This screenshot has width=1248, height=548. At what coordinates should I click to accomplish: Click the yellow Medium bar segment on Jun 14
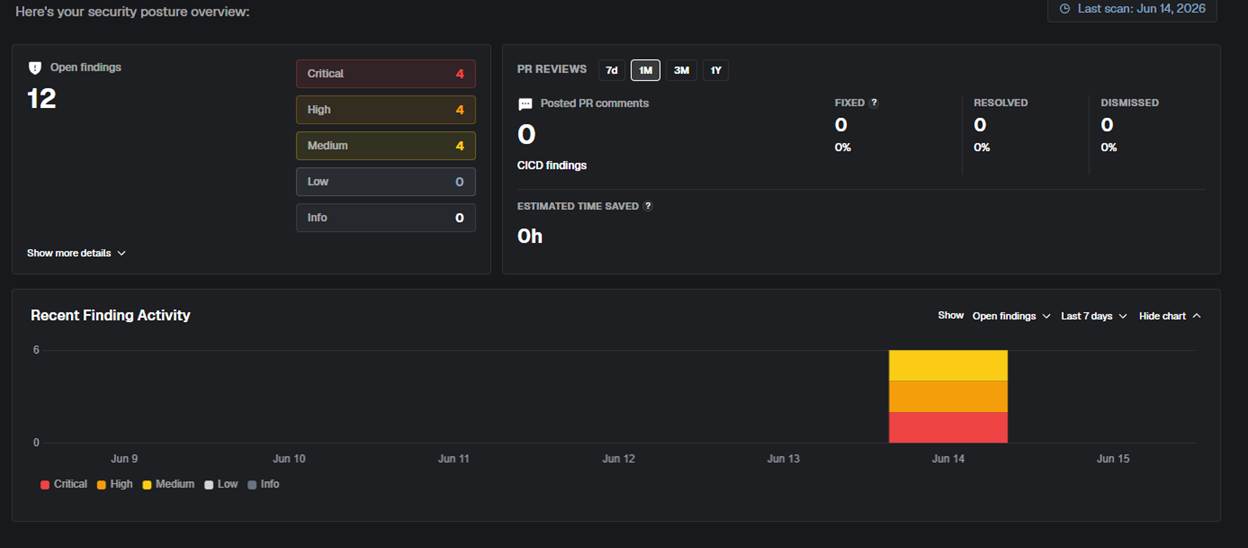(948, 365)
